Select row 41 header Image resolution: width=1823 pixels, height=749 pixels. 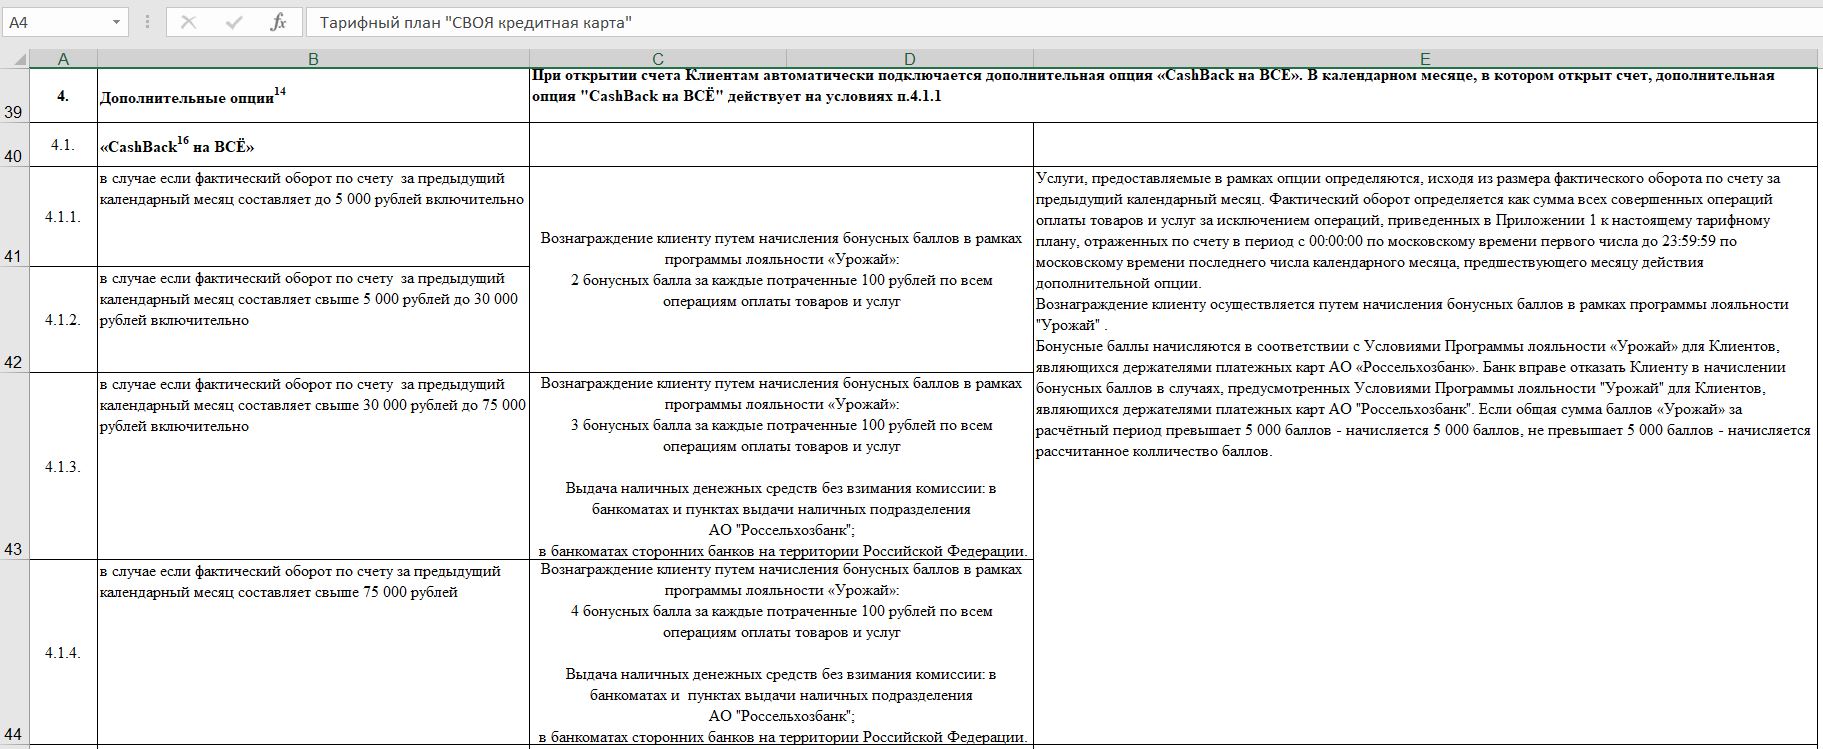tap(14, 216)
